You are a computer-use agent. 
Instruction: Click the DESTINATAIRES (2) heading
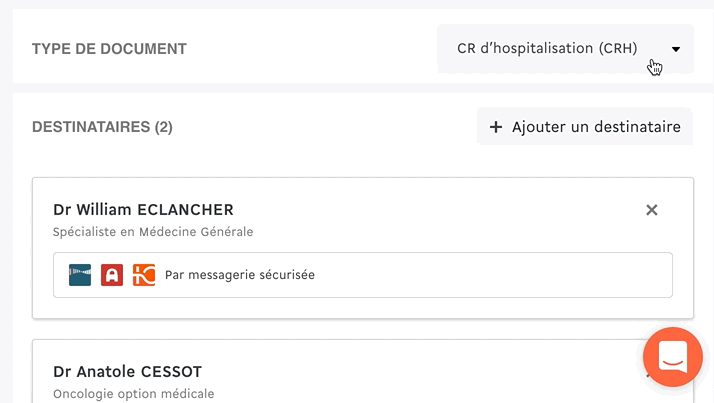pyautogui.click(x=102, y=127)
